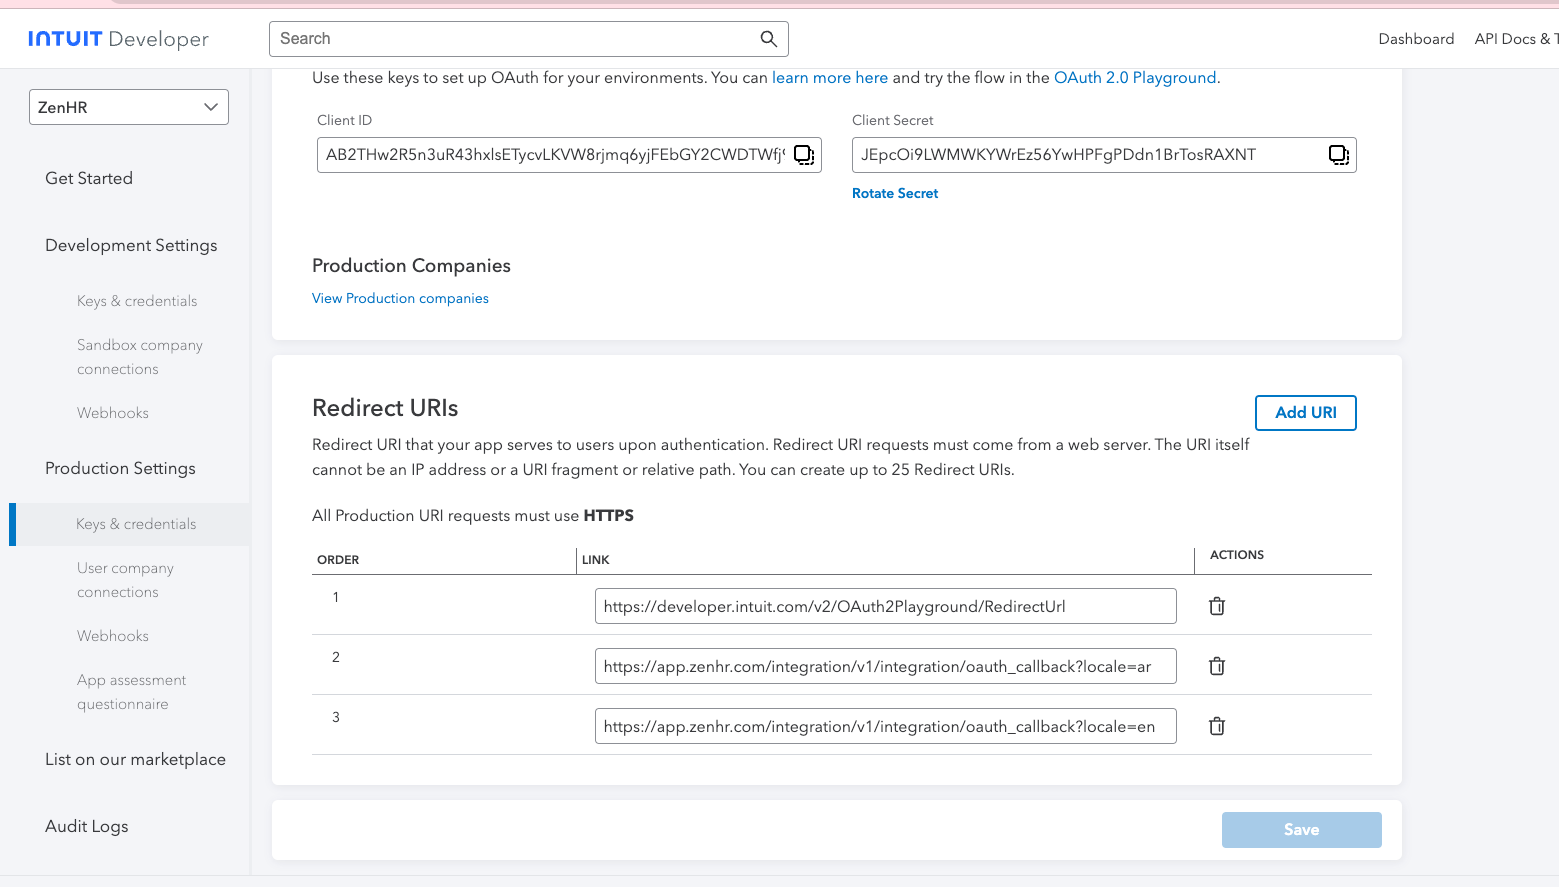The width and height of the screenshot is (1559, 887).
Task: Open API Docs in top navigation
Action: 1516,39
